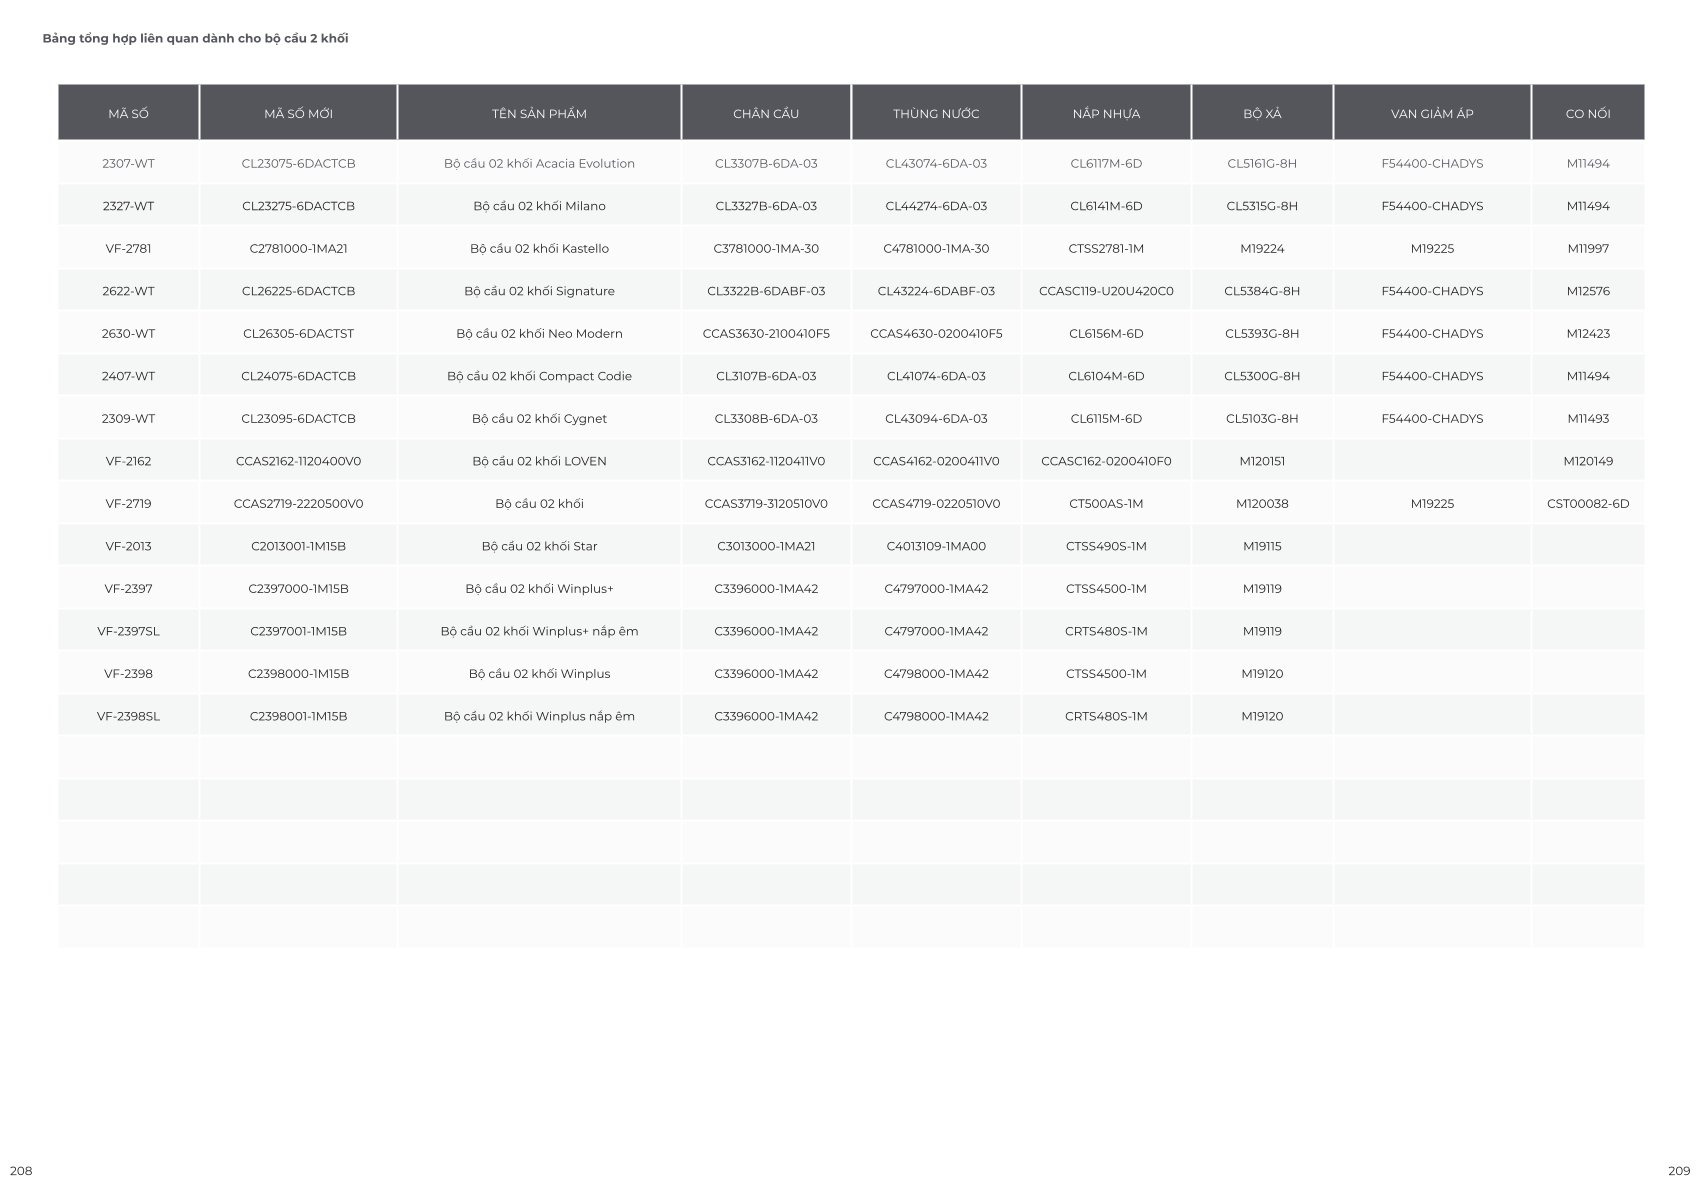Select the VF-2398 code cell
This screenshot has width=1700, height=1190.
click(128, 673)
